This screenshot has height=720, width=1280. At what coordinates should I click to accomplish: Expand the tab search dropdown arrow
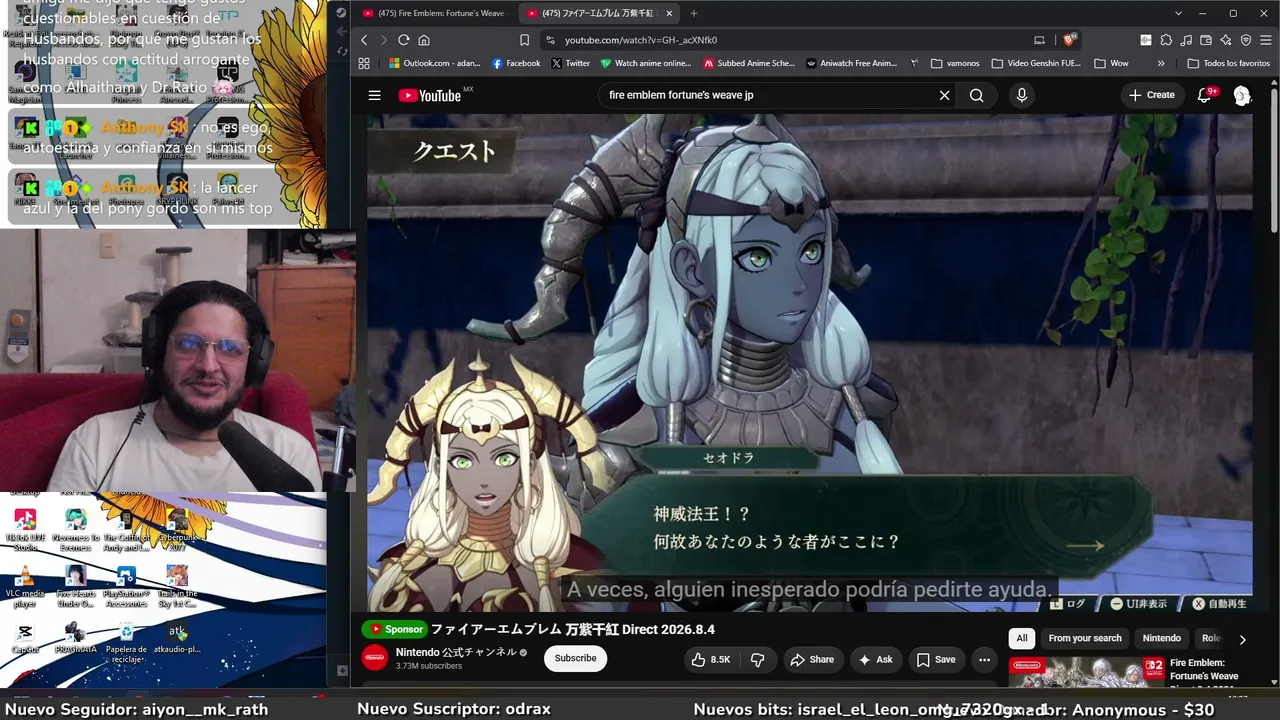1179,13
